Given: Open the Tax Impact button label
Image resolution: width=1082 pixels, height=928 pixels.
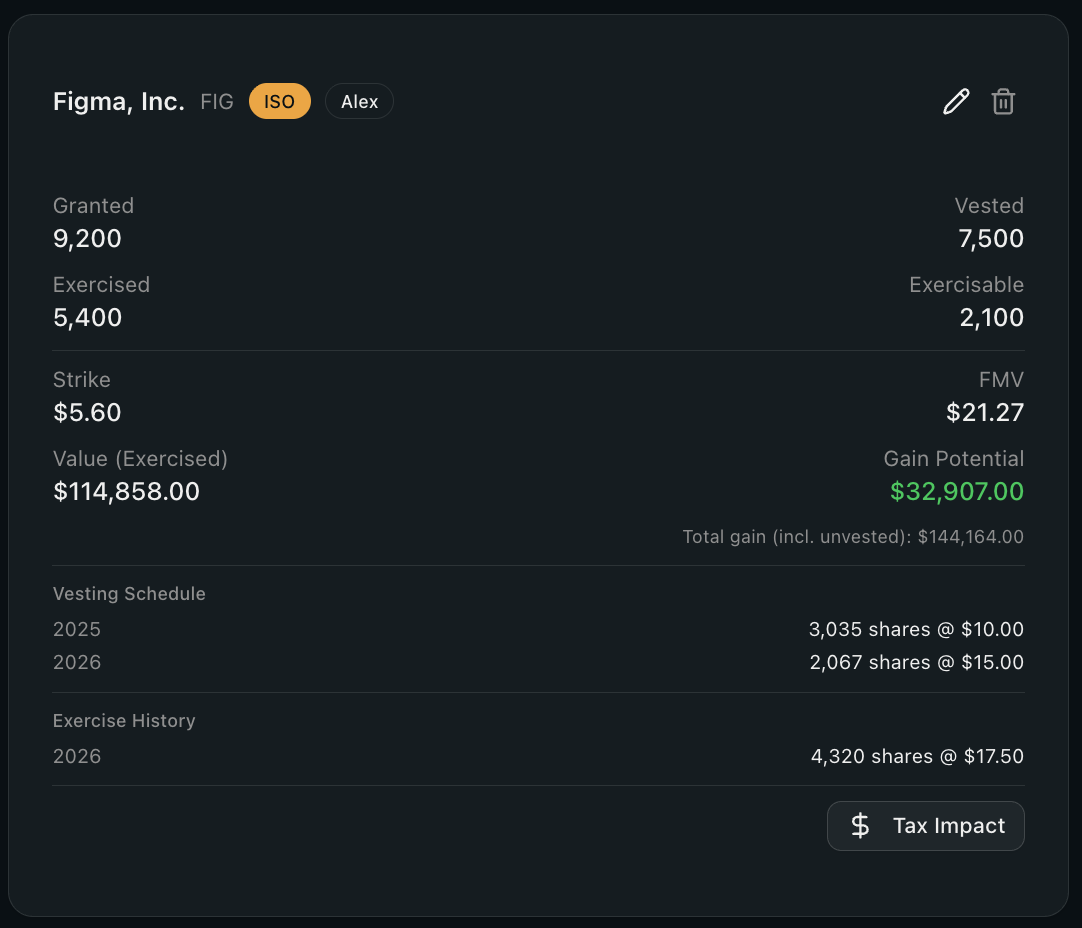Looking at the screenshot, I should click(948, 826).
